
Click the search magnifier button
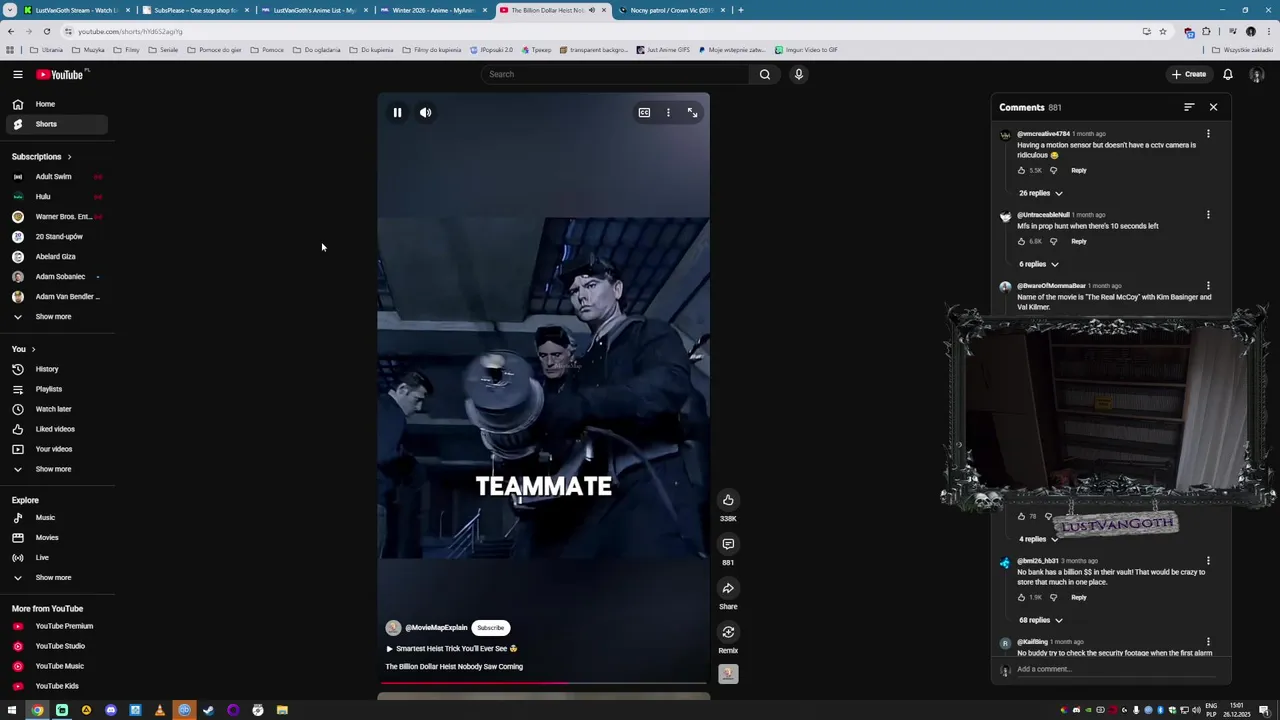coord(765,74)
